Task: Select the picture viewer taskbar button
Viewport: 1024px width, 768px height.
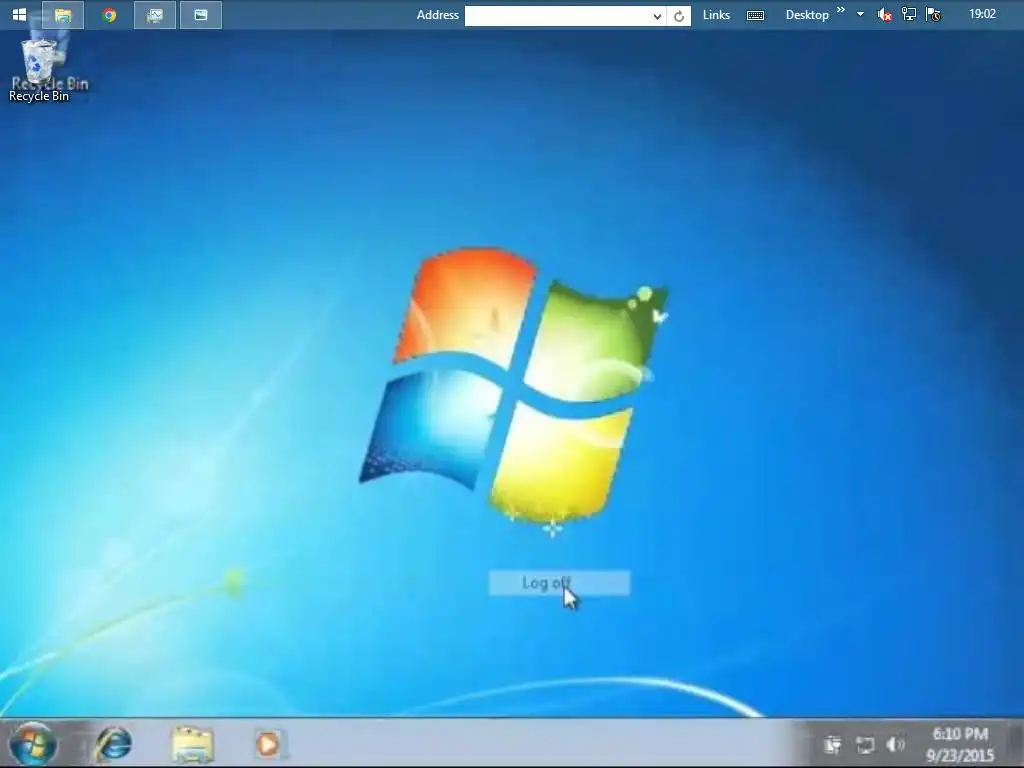Action: (x=155, y=14)
